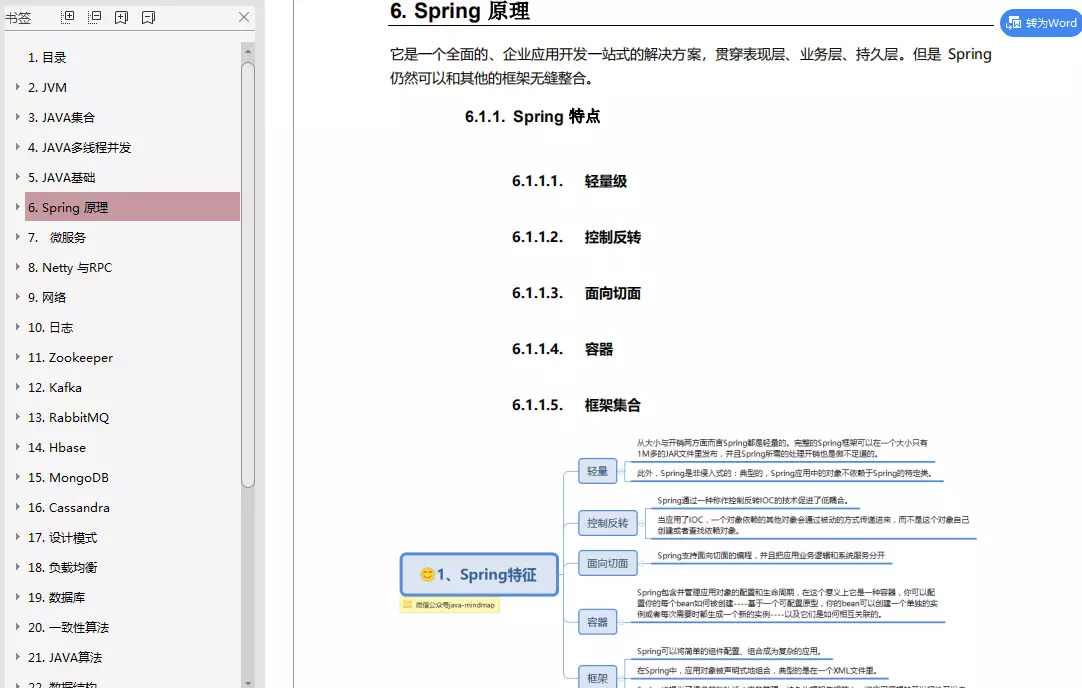Select bookmark 3. JAVA集合
This screenshot has width=1082, height=688.
61,117
